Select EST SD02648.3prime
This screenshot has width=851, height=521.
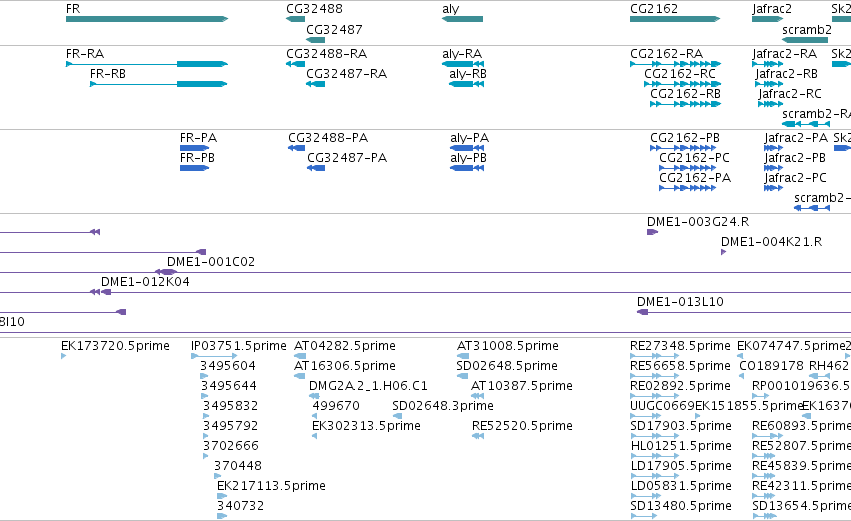pos(442,406)
